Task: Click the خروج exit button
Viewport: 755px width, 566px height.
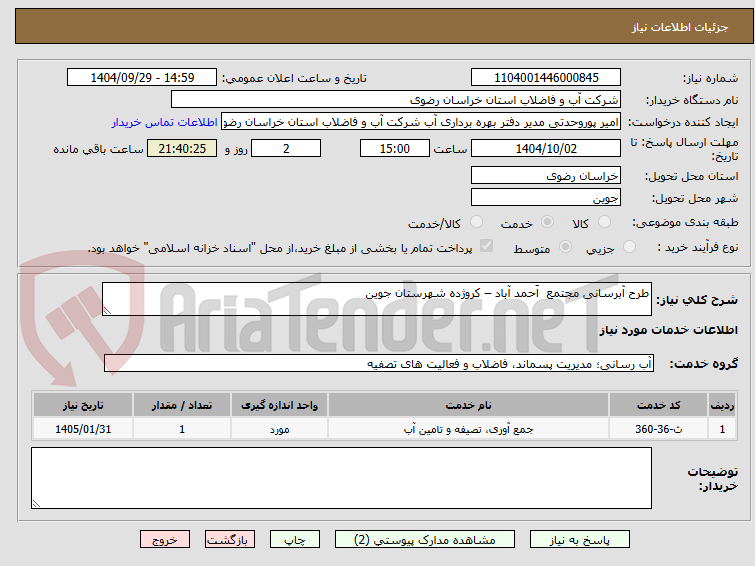Action: coord(165,540)
